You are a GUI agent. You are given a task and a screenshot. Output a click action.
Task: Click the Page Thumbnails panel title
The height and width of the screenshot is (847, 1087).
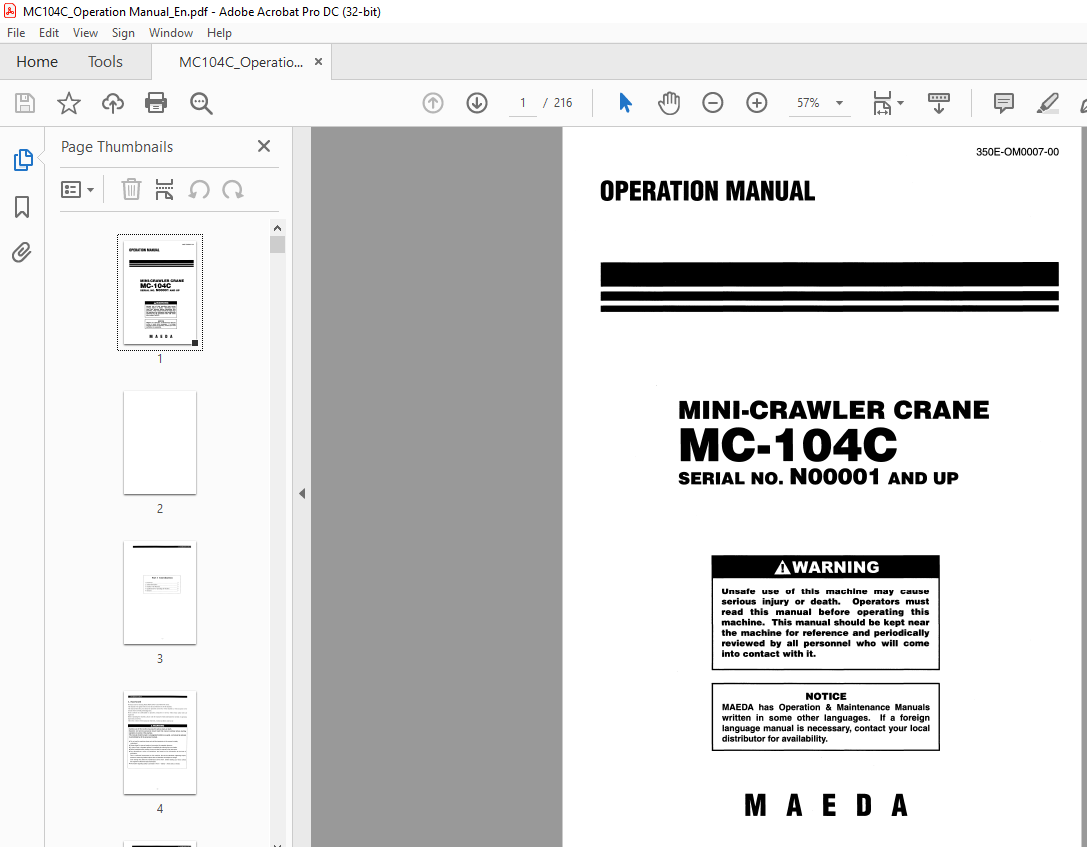coord(117,147)
